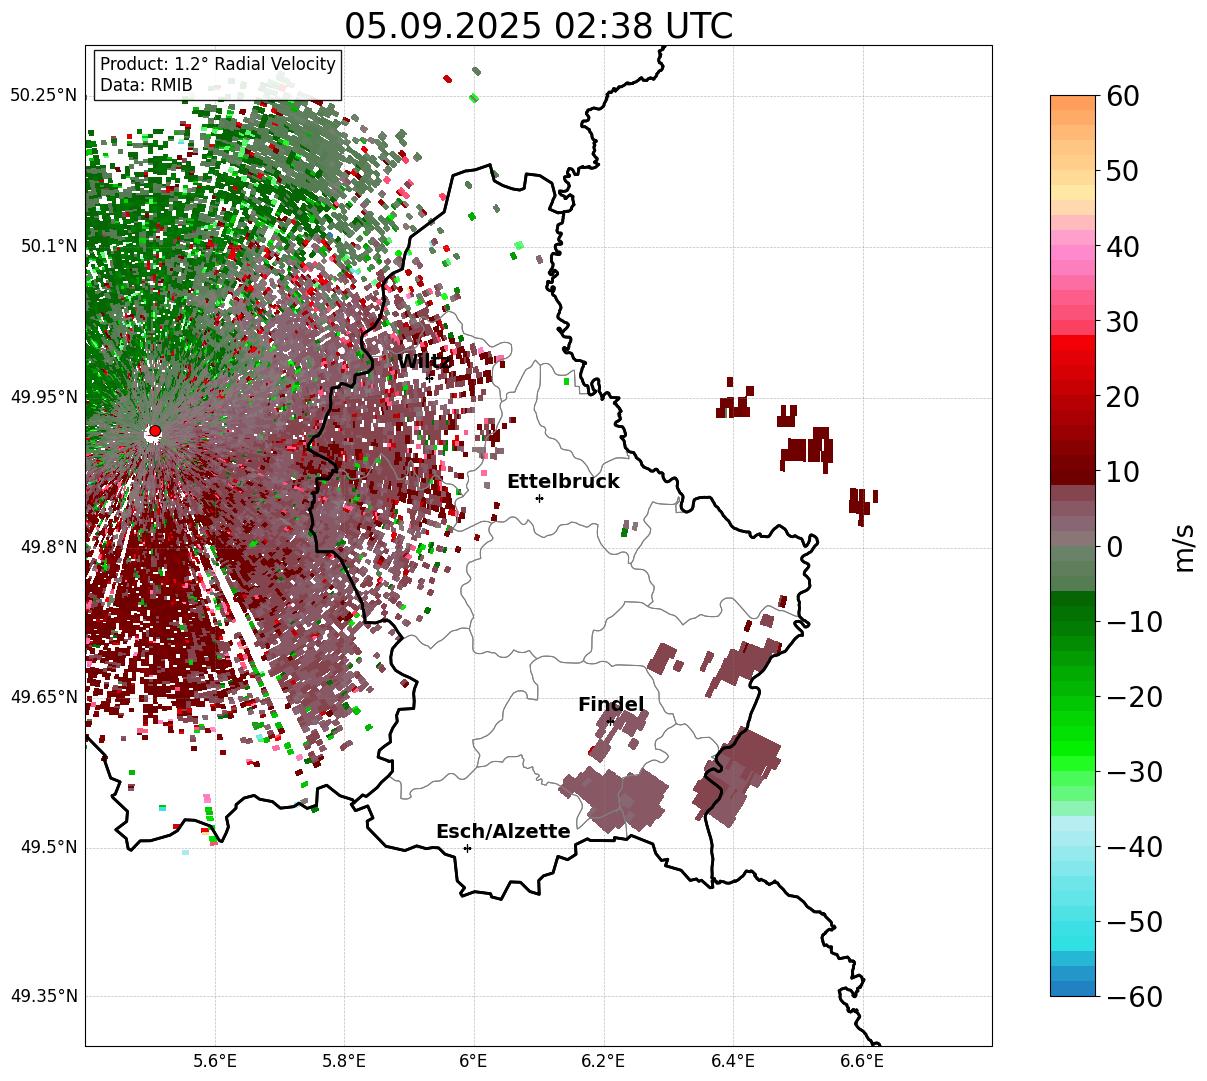Select the 'Data: RMIB' label
1207x1081 pixels.
[146, 85]
